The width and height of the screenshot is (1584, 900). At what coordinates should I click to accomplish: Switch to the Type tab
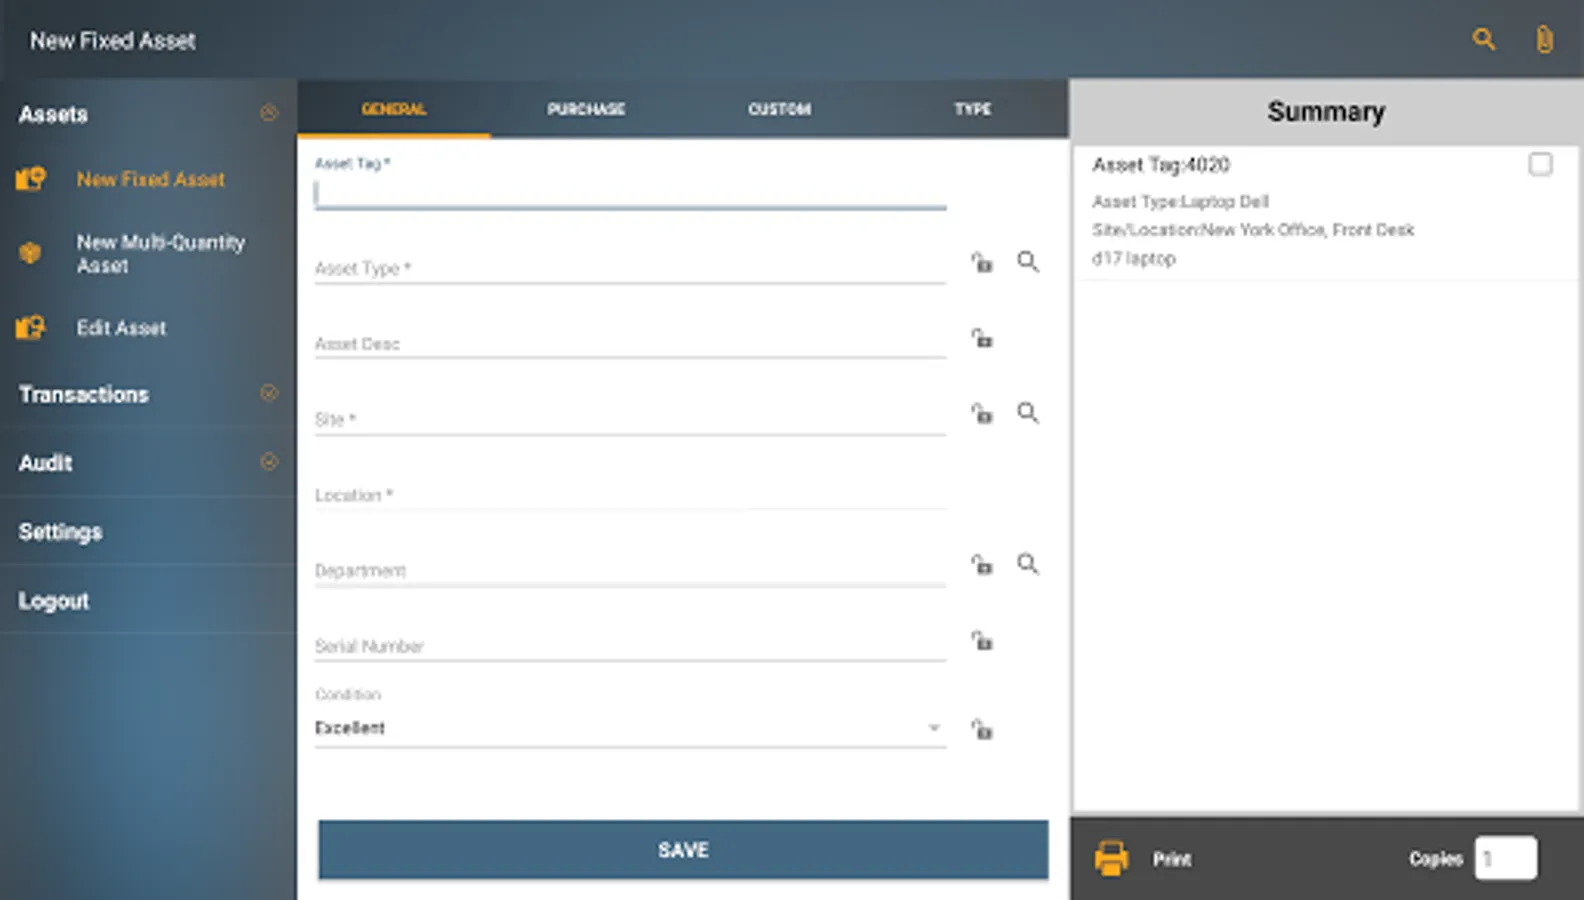[972, 109]
